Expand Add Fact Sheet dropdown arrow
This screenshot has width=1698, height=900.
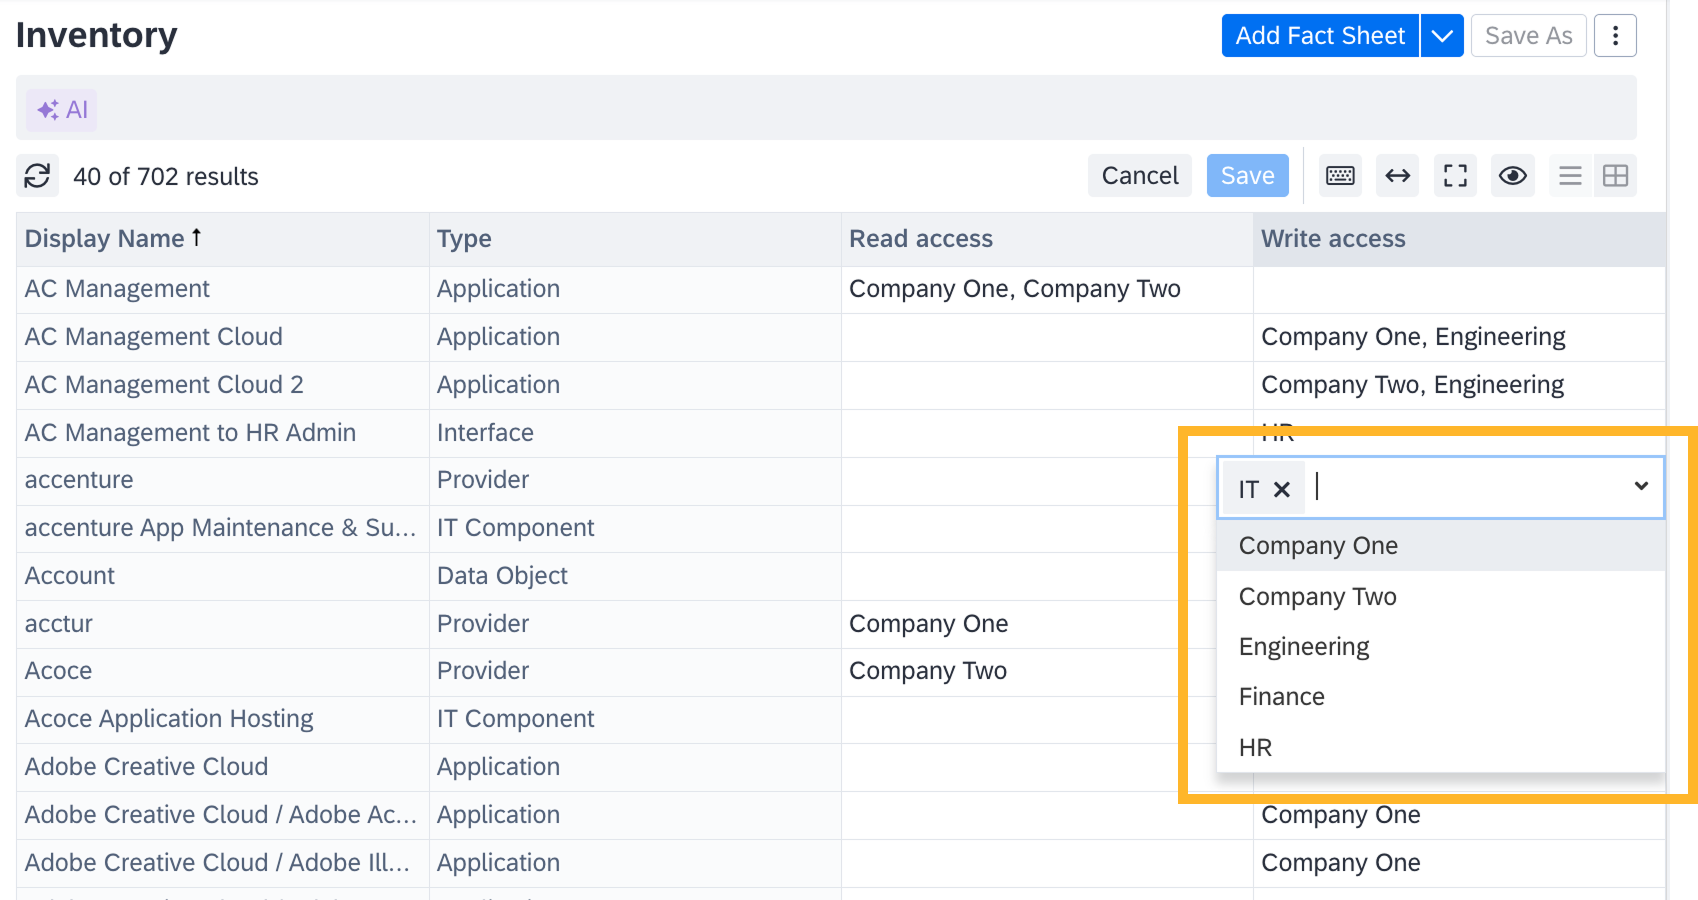point(1442,36)
